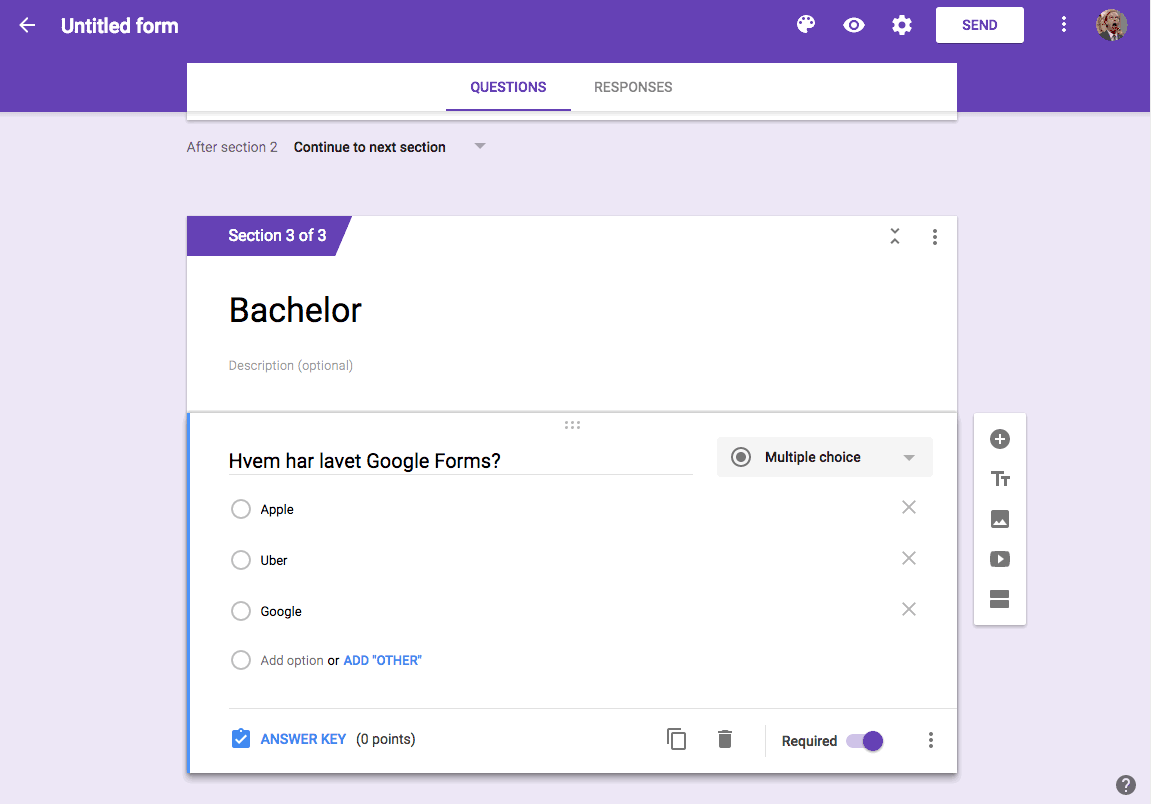The image size is (1153, 804).
Task: Delete the question with trash icon
Action: (x=725, y=739)
